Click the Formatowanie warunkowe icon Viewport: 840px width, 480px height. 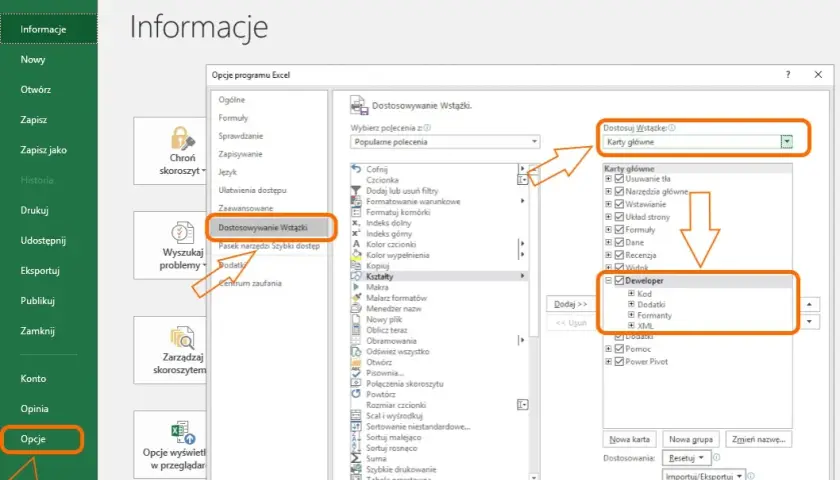pyautogui.click(x=356, y=201)
